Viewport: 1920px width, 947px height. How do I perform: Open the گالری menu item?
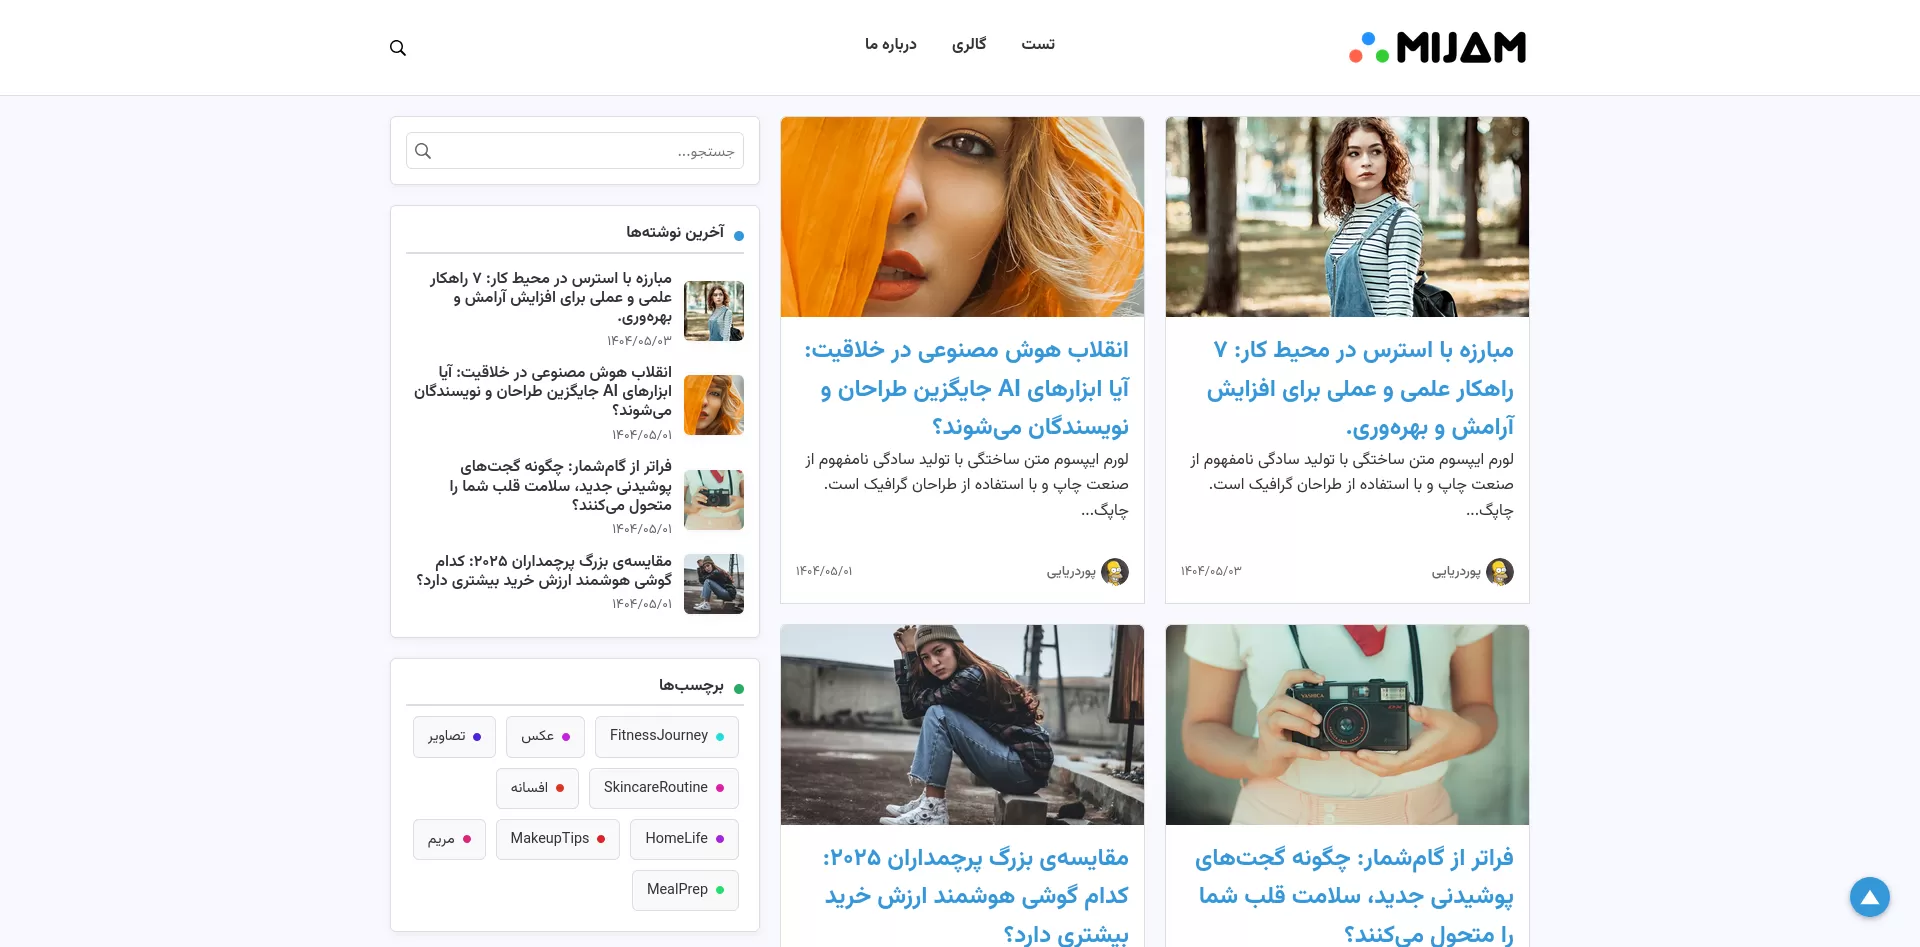(969, 44)
